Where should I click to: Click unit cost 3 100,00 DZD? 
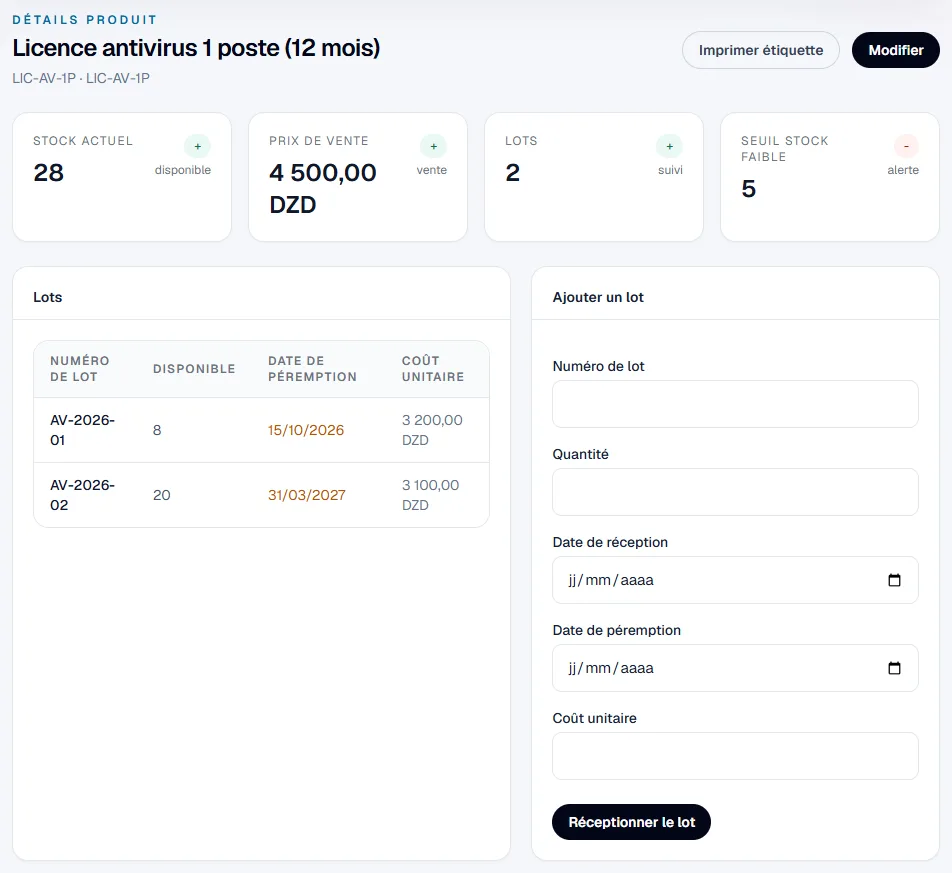(x=430, y=495)
